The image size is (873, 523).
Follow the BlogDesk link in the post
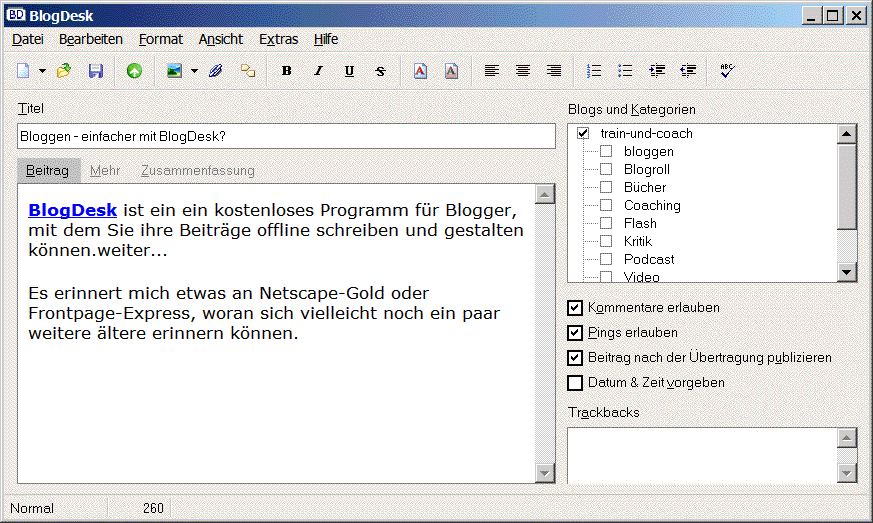point(72,210)
